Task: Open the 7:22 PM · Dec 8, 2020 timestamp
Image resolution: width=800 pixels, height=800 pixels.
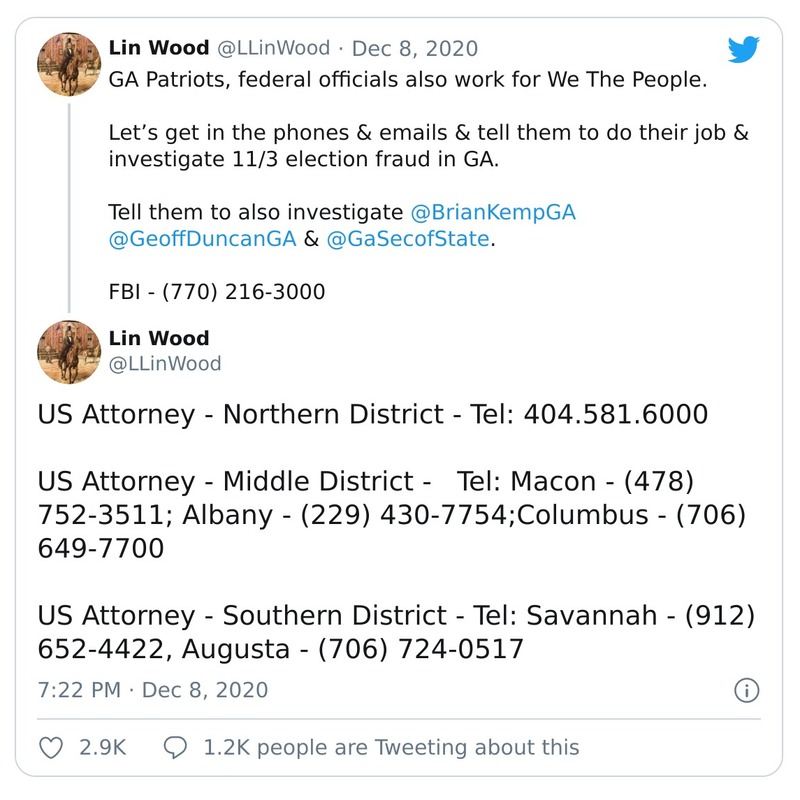Action: point(153,690)
